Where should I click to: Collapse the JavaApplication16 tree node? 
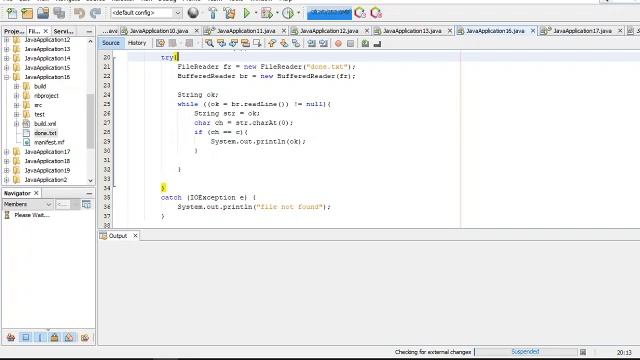(7, 77)
